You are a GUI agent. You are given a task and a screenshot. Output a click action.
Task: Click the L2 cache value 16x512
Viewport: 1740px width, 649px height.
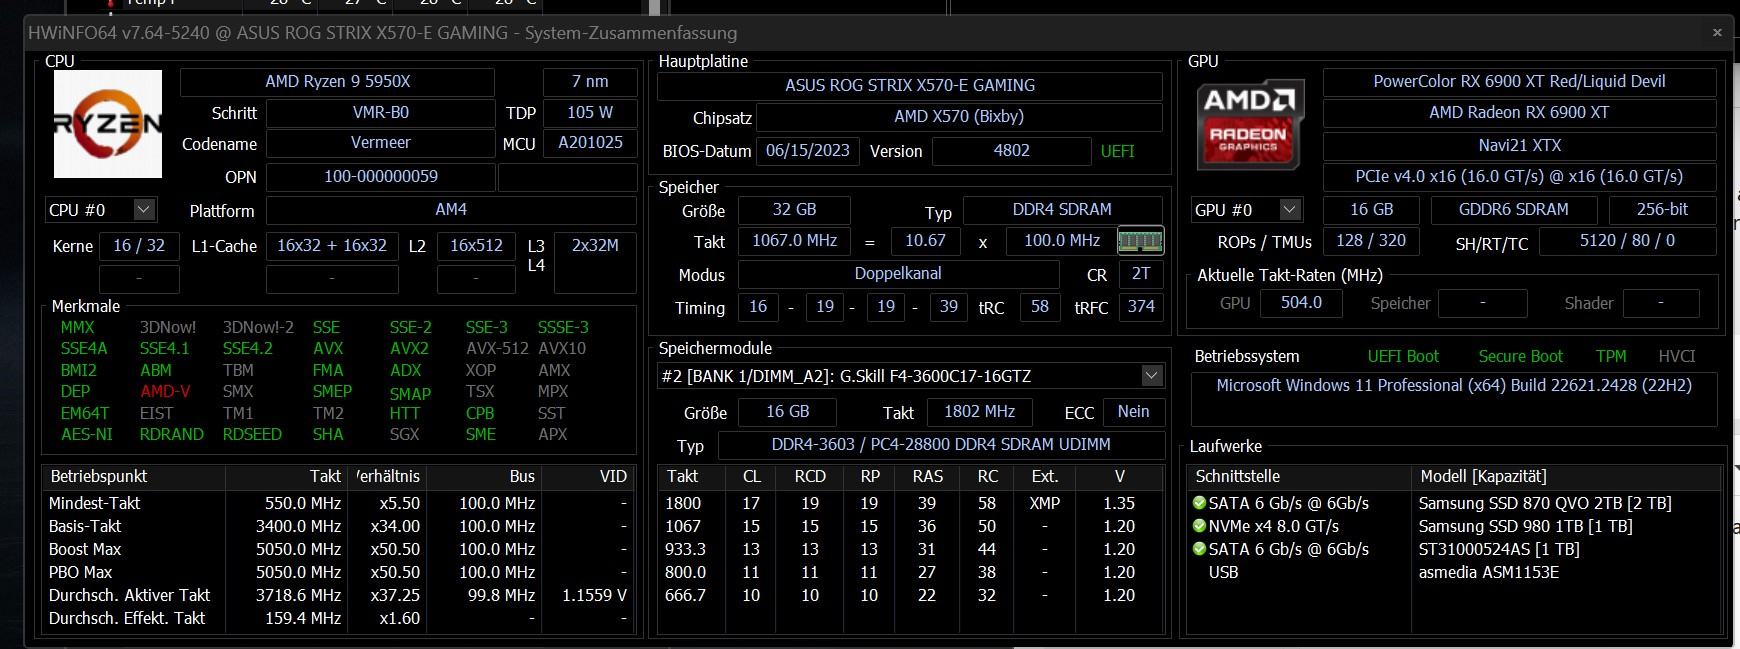point(476,246)
